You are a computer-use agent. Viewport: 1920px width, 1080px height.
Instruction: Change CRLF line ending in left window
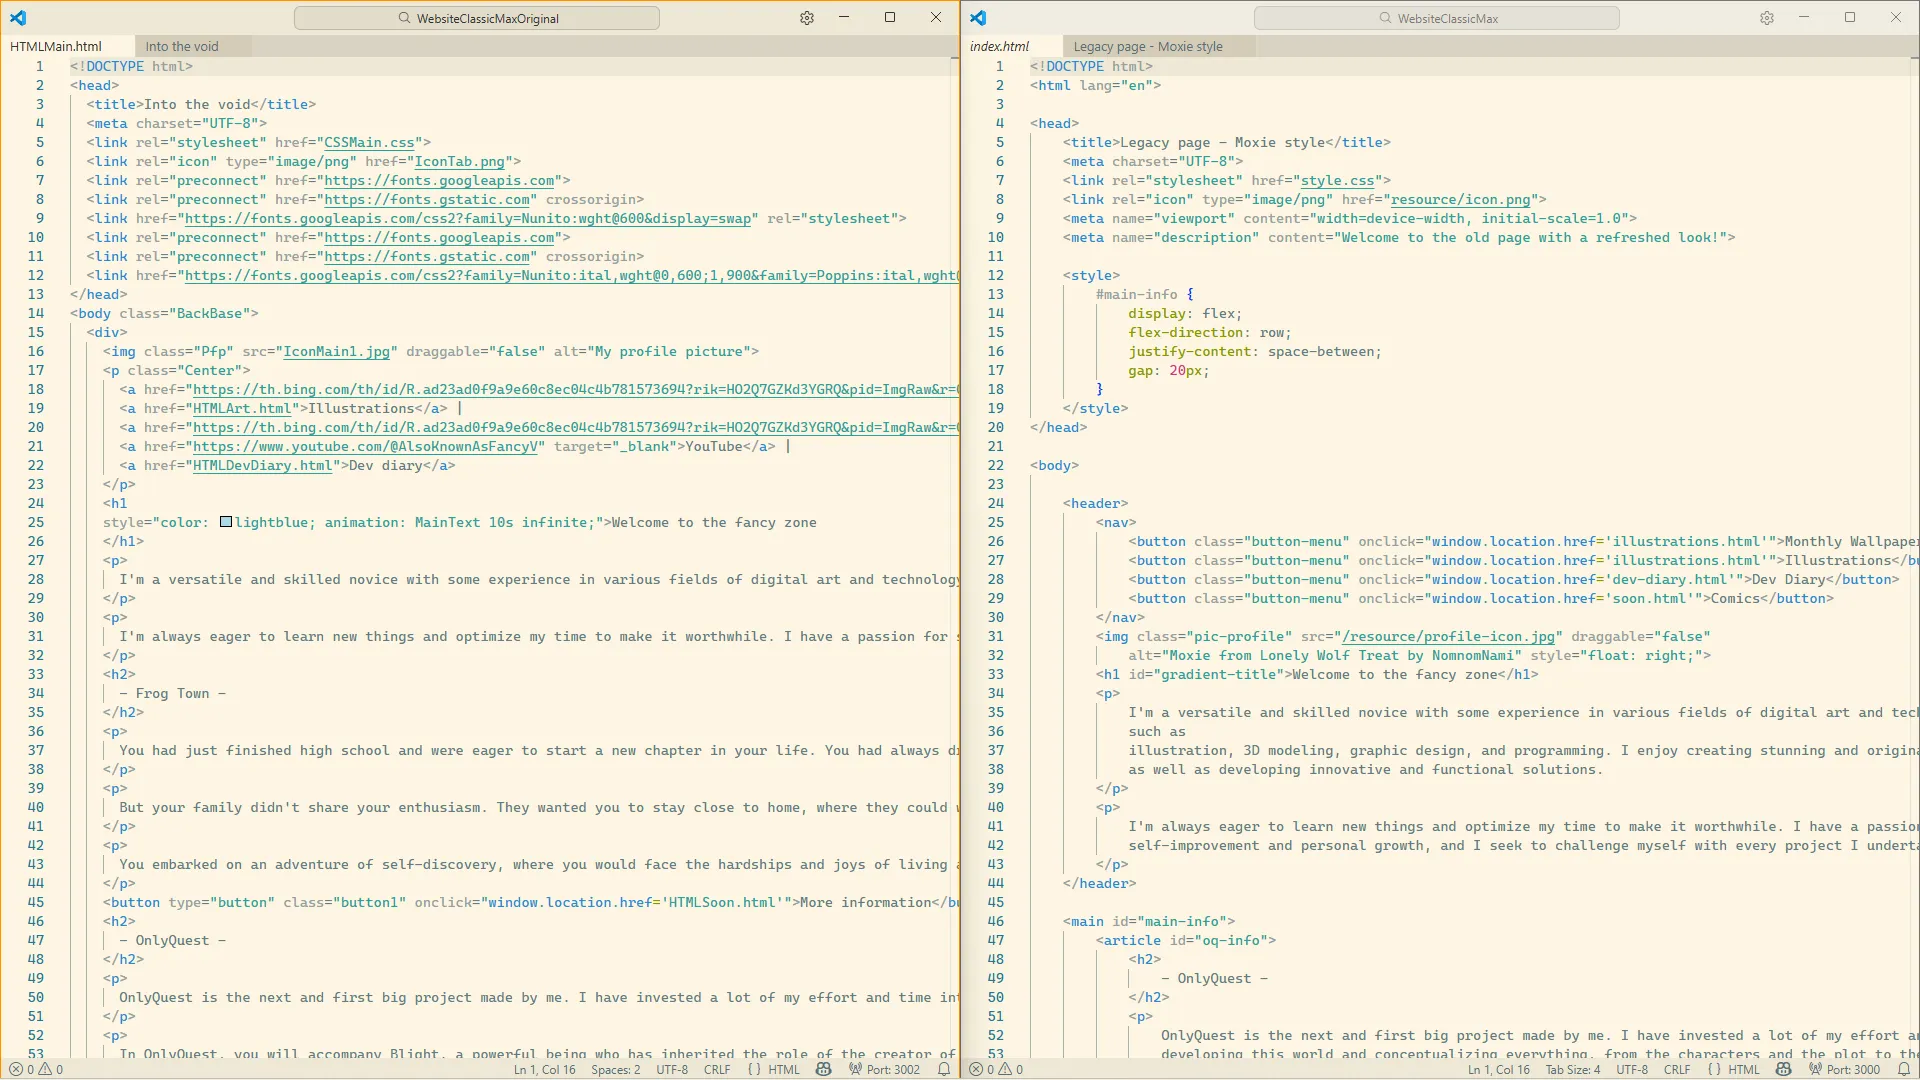[x=716, y=1069]
